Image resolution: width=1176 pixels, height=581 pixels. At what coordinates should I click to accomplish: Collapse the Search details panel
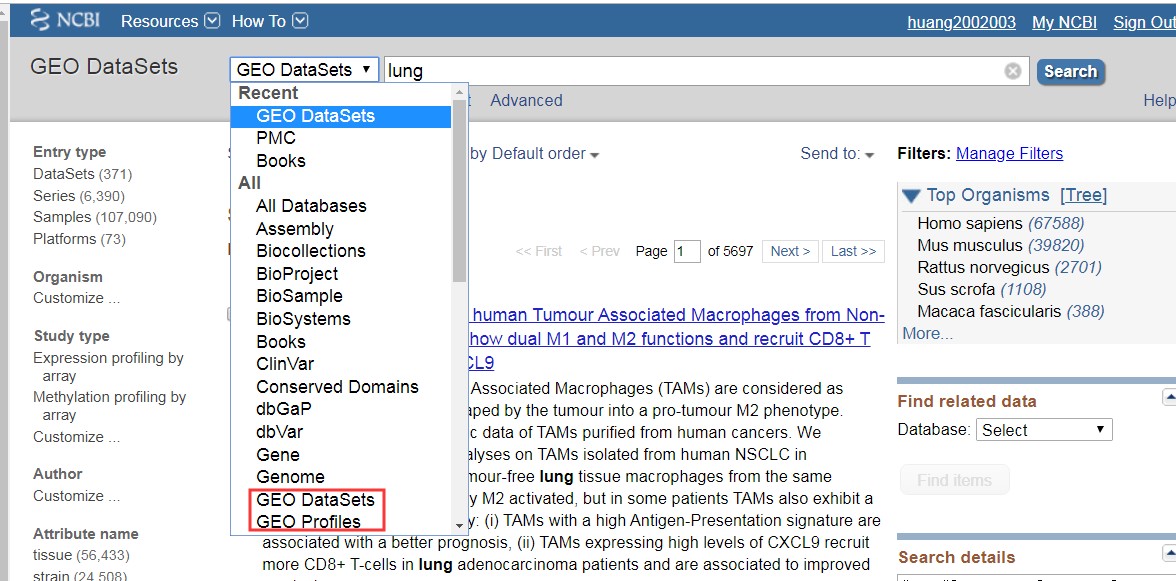point(1168,554)
